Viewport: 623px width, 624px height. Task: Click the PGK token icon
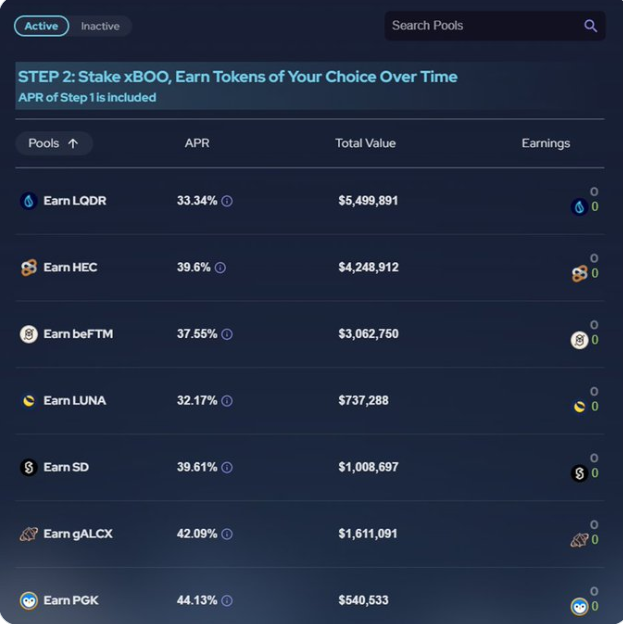pyautogui.click(x=29, y=600)
